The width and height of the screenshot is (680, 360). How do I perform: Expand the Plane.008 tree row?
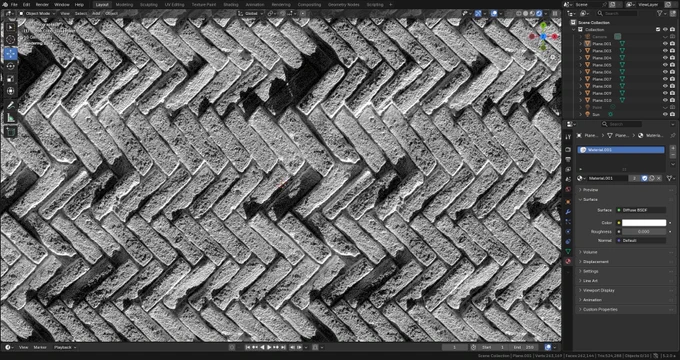click(x=581, y=86)
